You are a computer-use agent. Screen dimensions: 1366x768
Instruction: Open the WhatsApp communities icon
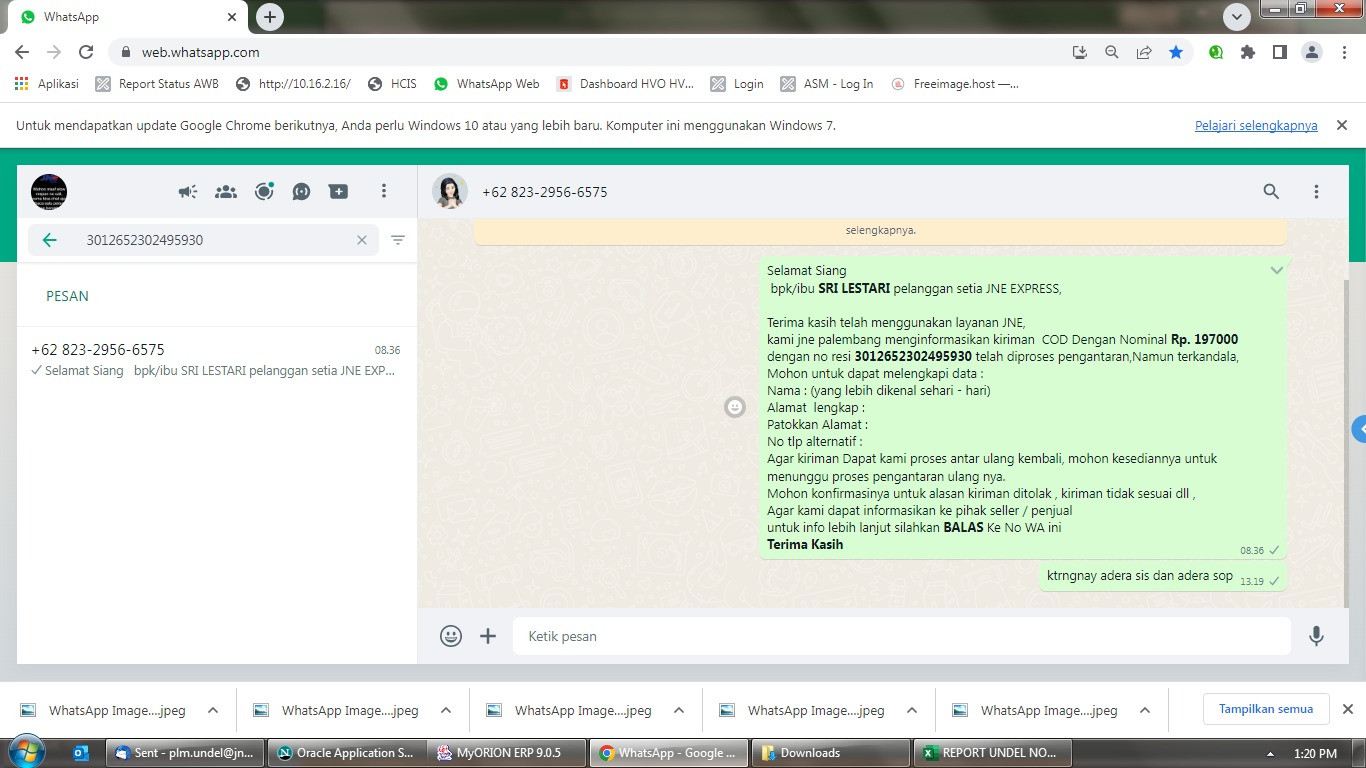[226, 191]
